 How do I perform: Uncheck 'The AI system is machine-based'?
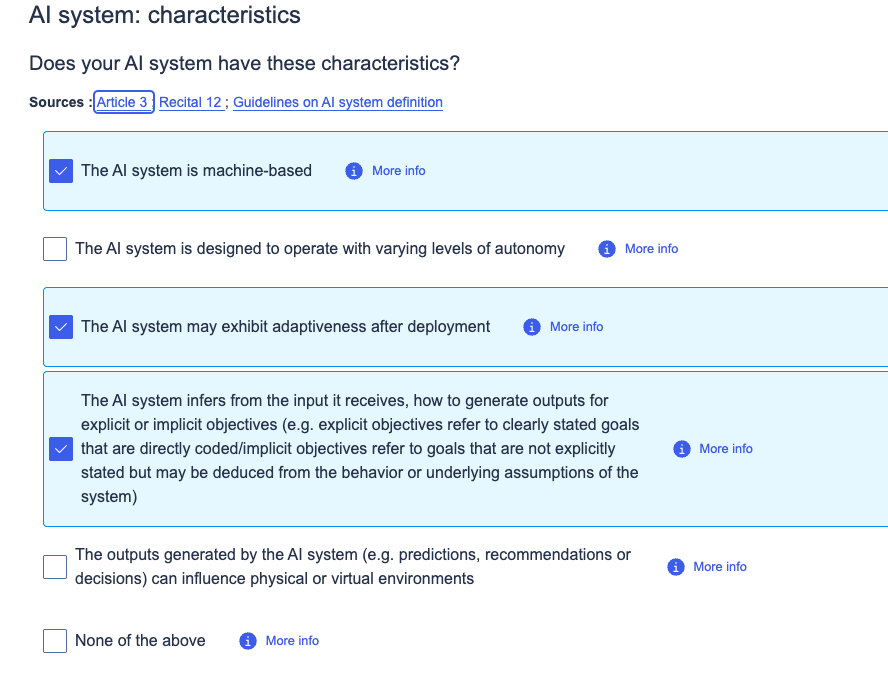[x=61, y=171]
